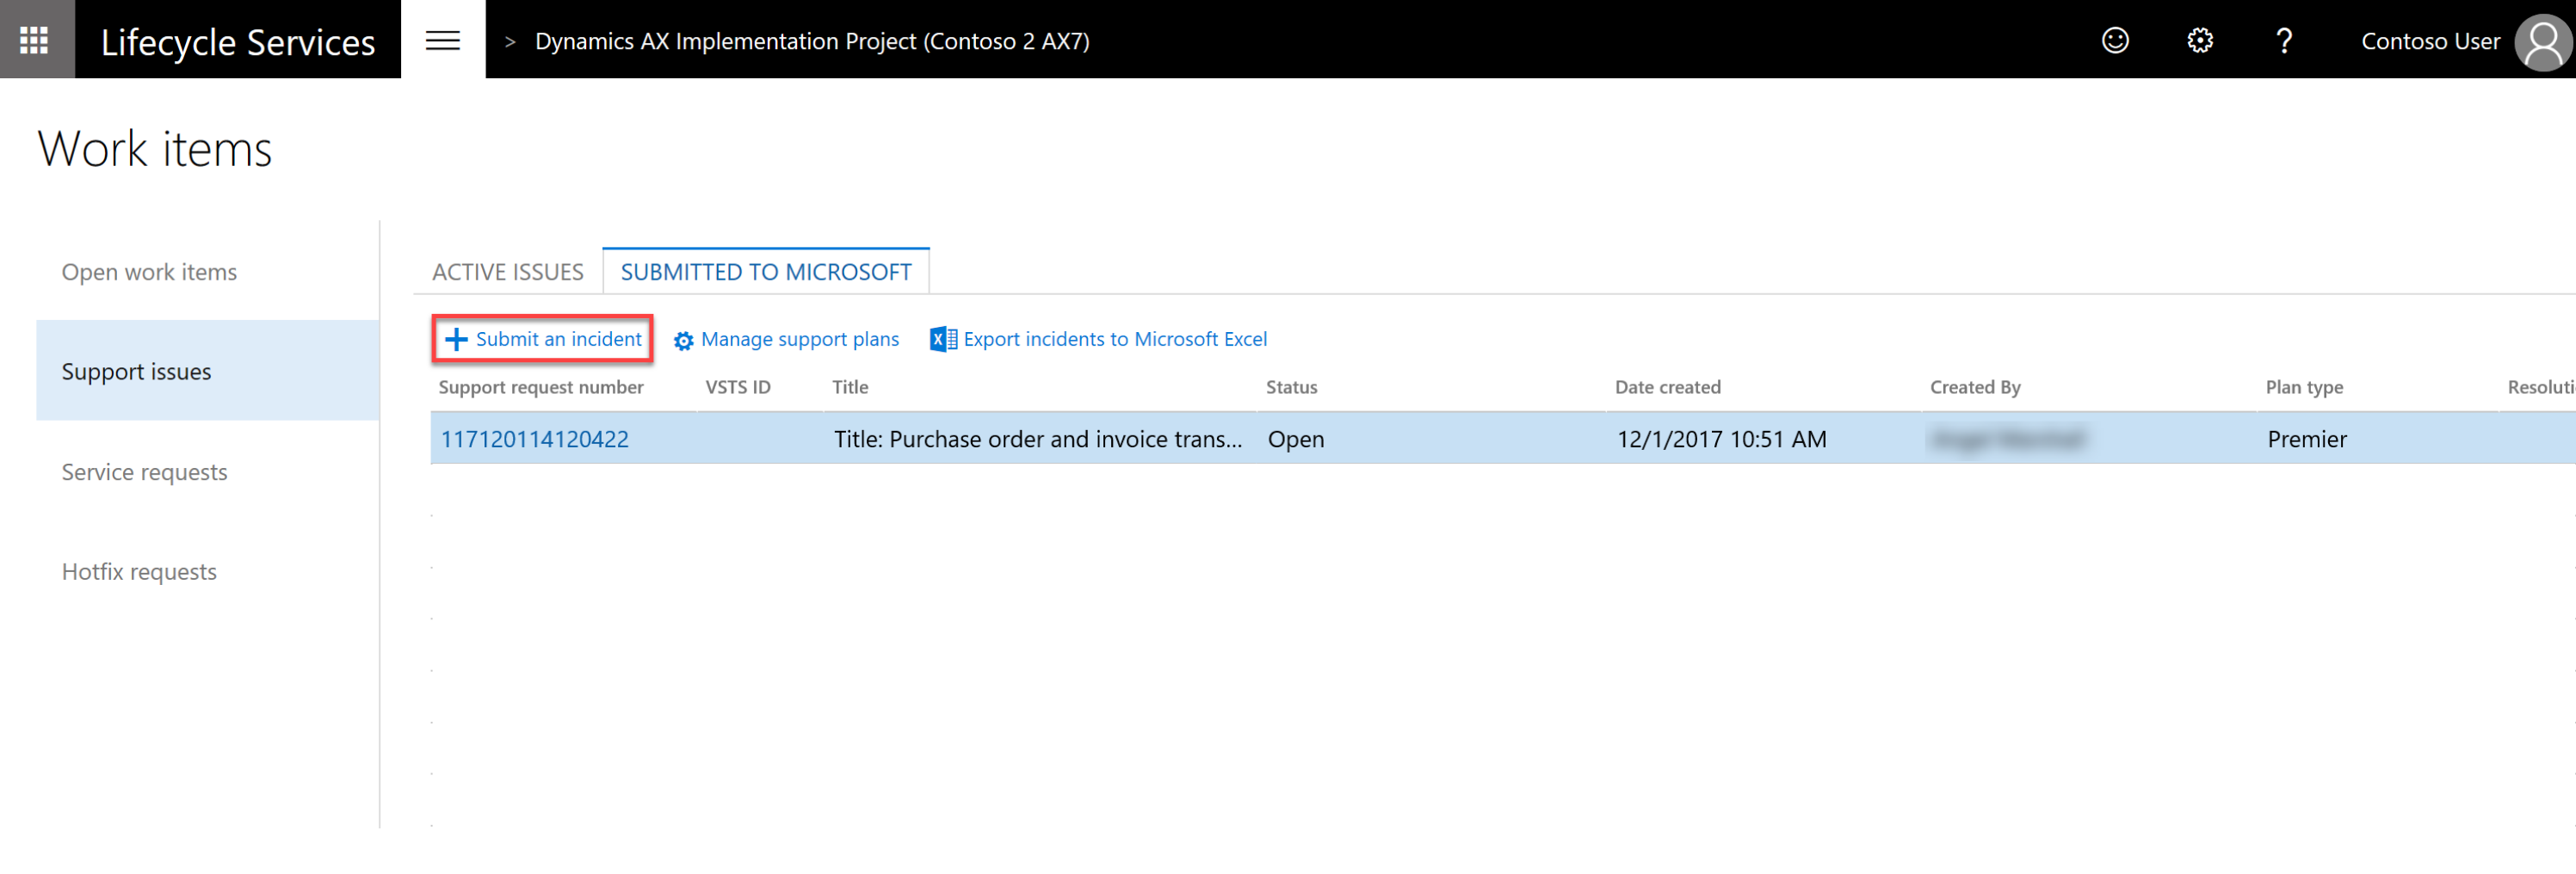Viewport: 2576px width, 874px height.
Task: Click Export incidents to Microsoft Excel
Action: 1114,339
